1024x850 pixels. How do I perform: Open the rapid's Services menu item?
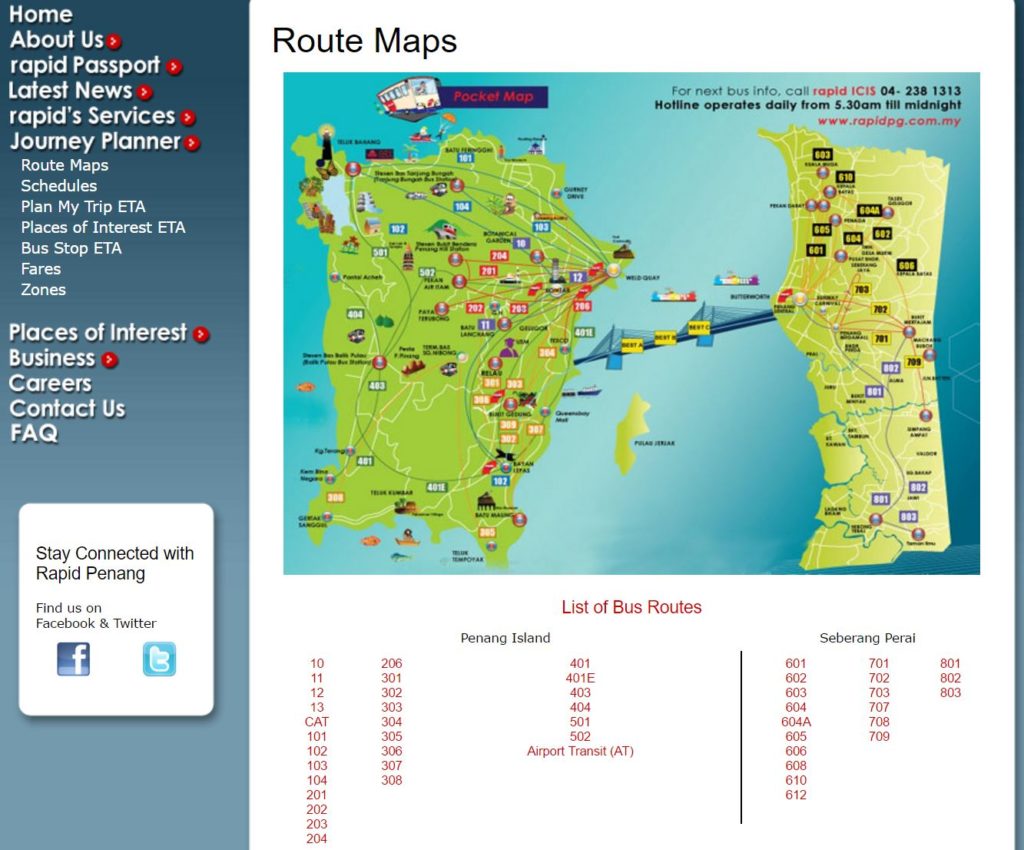92,116
